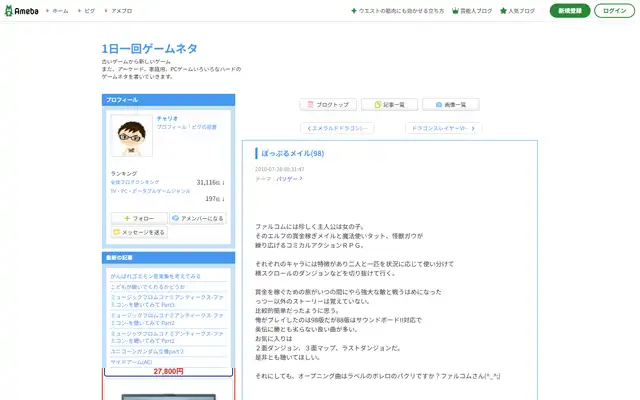Open the ホーム link in the top navigation
Viewport: 640px width, 400px height.
point(60,11)
